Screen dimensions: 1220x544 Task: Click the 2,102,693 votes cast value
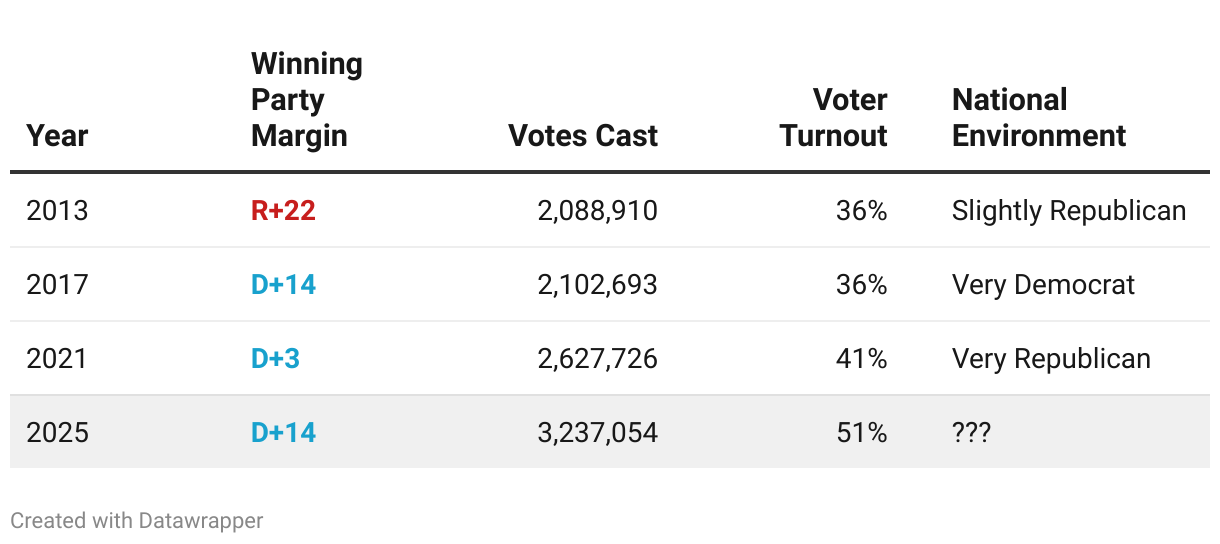pos(597,285)
